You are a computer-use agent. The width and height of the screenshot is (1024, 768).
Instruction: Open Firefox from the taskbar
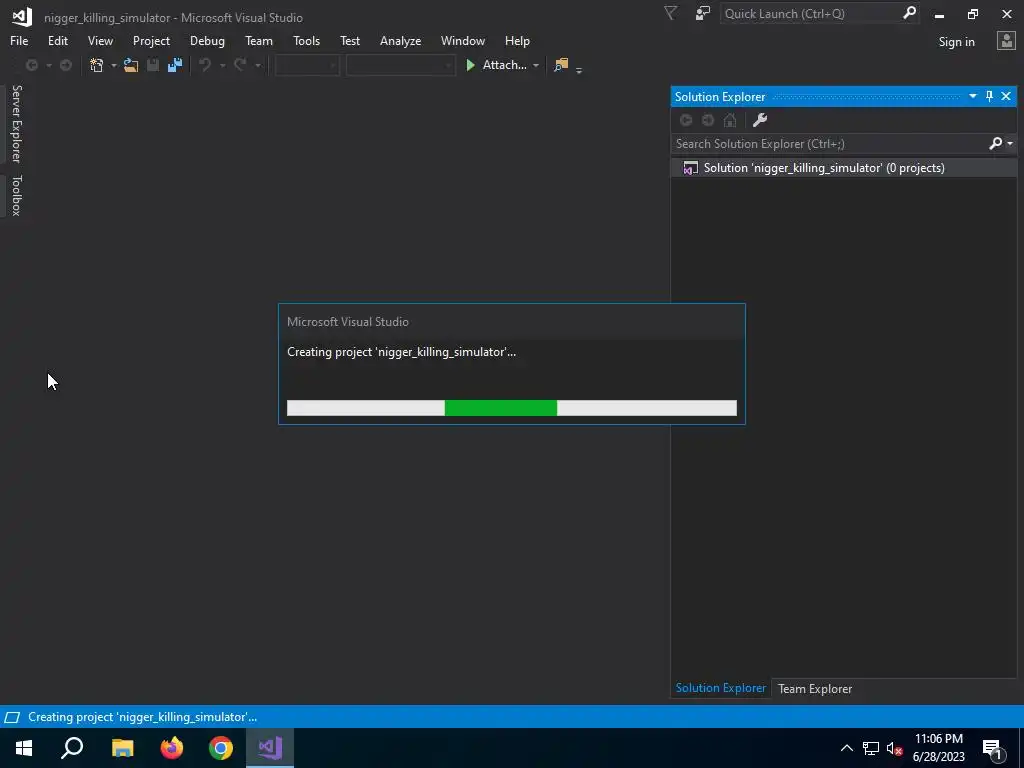[172, 748]
